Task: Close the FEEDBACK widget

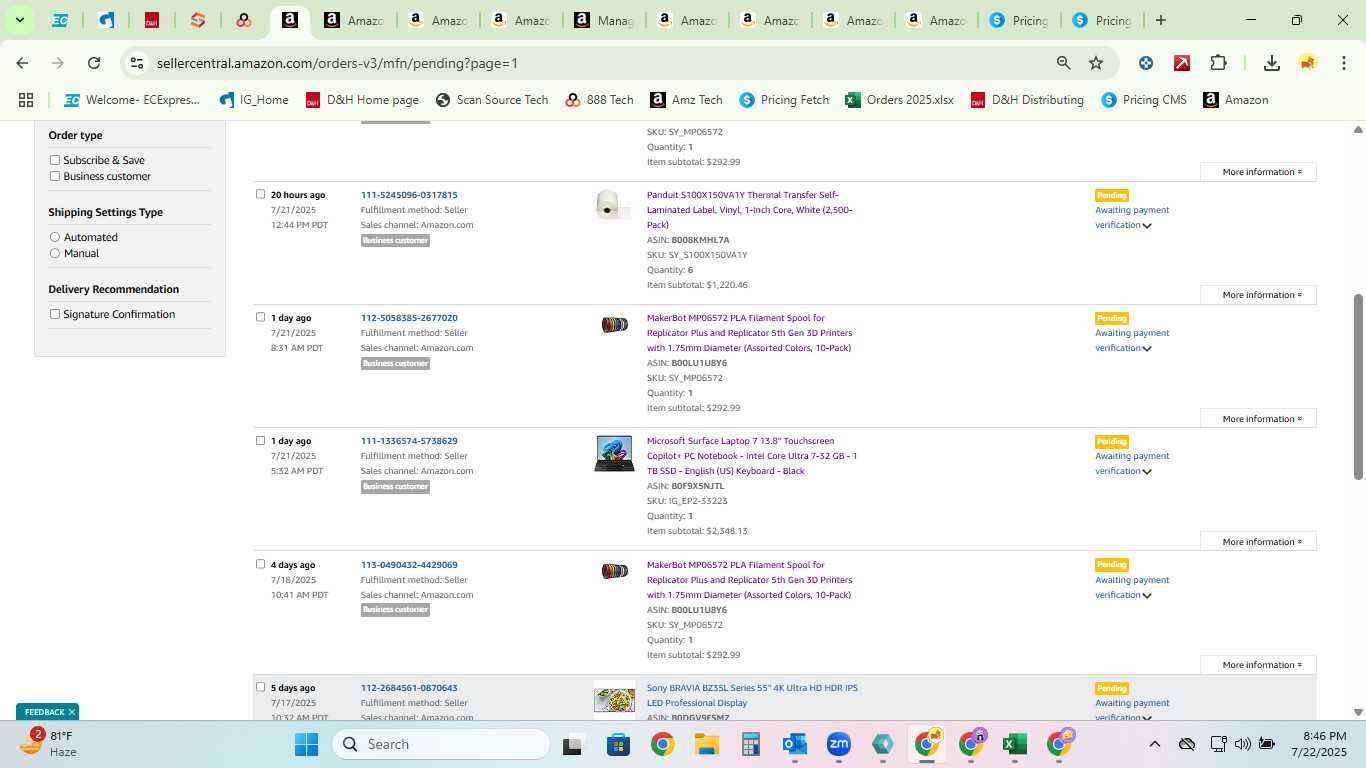Action: pyautogui.click(x=72, y=712)
